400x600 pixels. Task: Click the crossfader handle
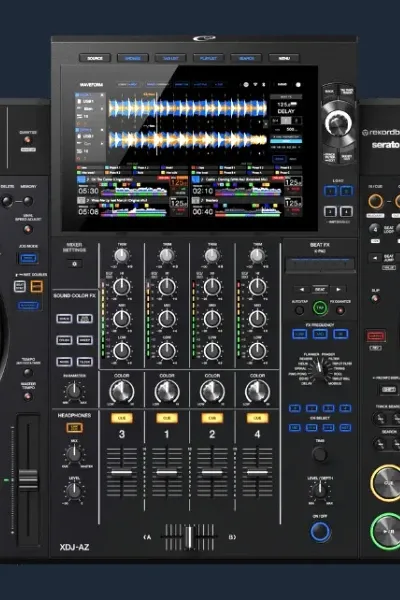(189, 537)
